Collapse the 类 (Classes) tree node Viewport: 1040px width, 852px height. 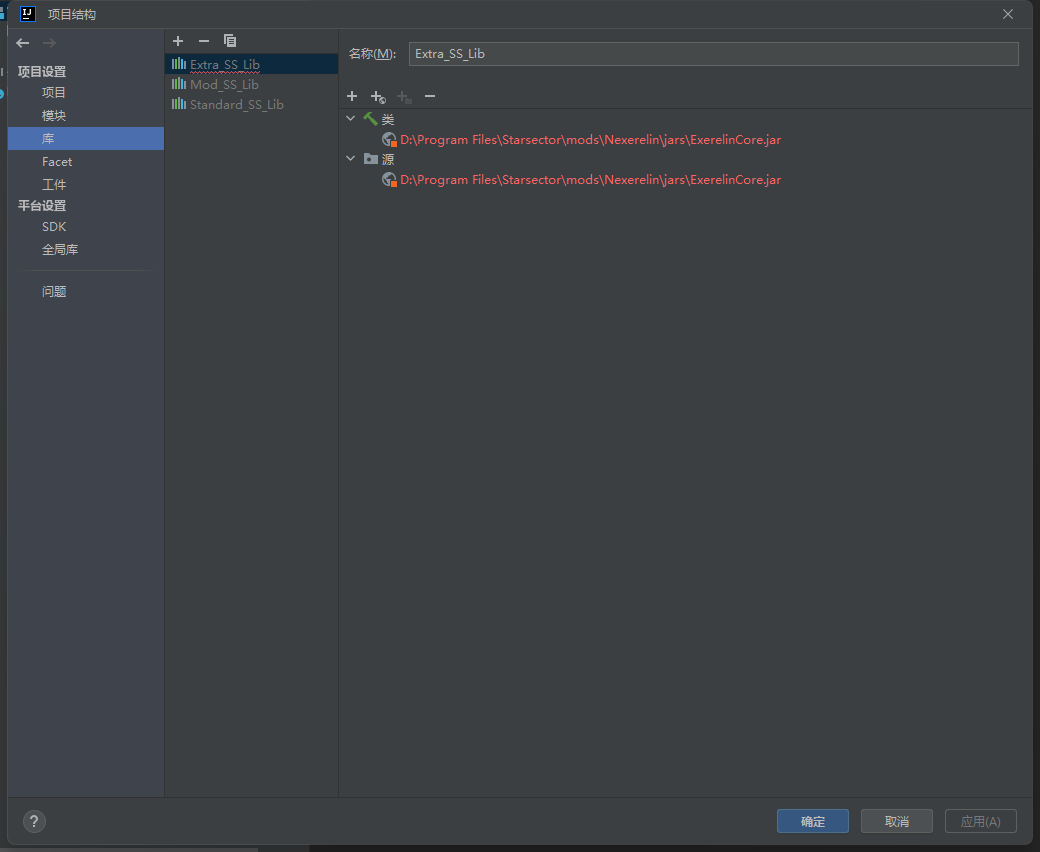click(x=351, y=119)
